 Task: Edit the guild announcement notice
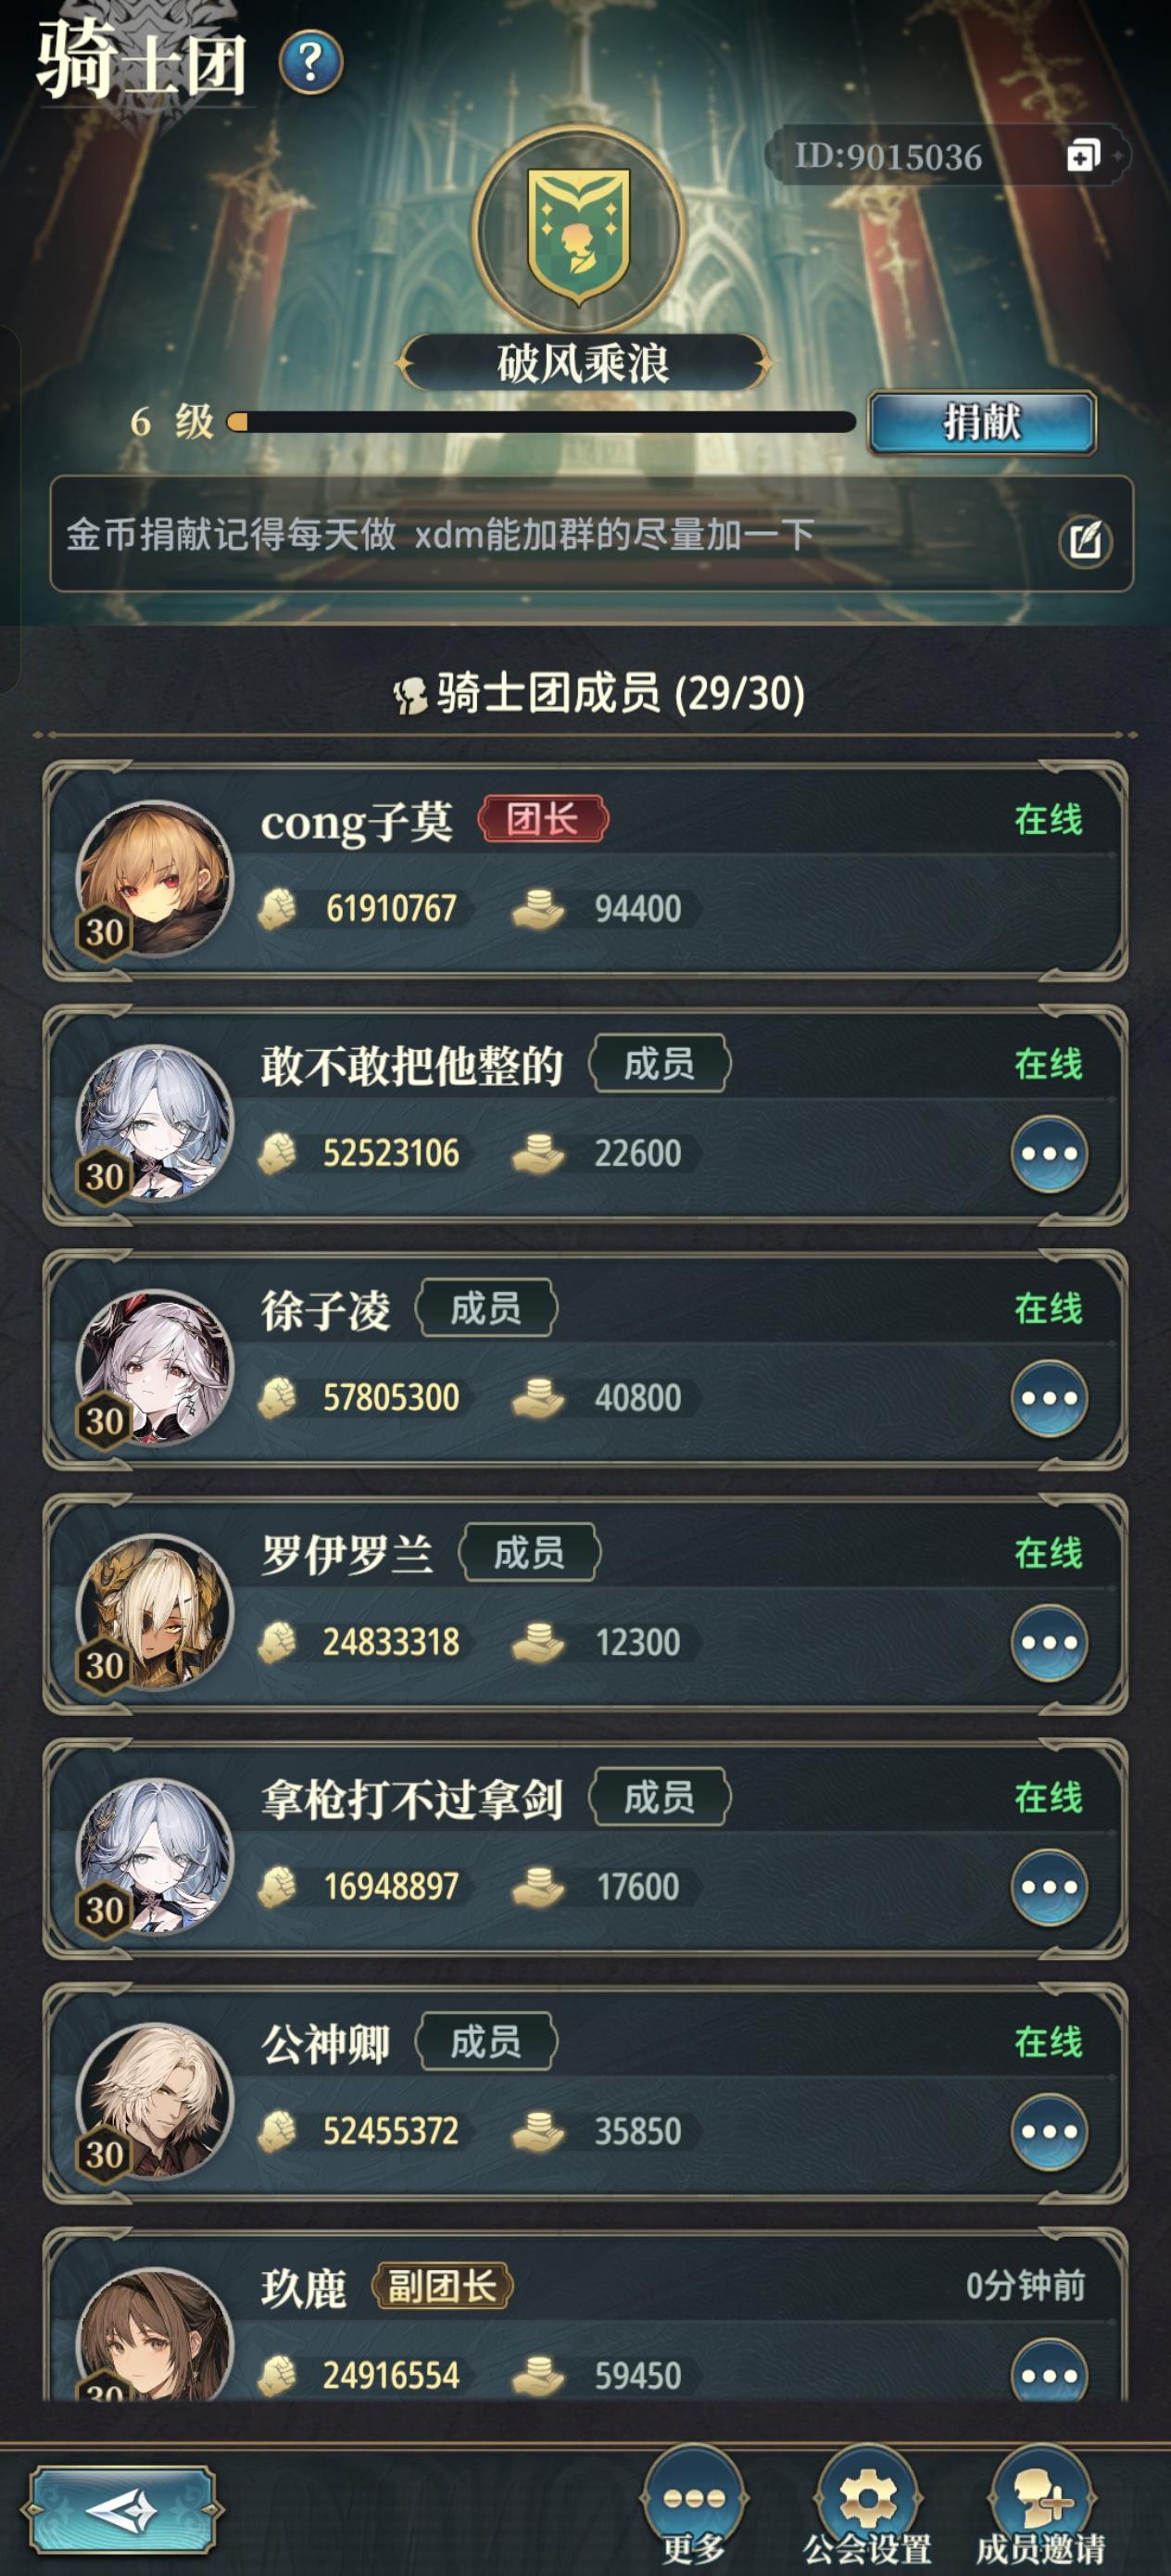(1086, 541)
